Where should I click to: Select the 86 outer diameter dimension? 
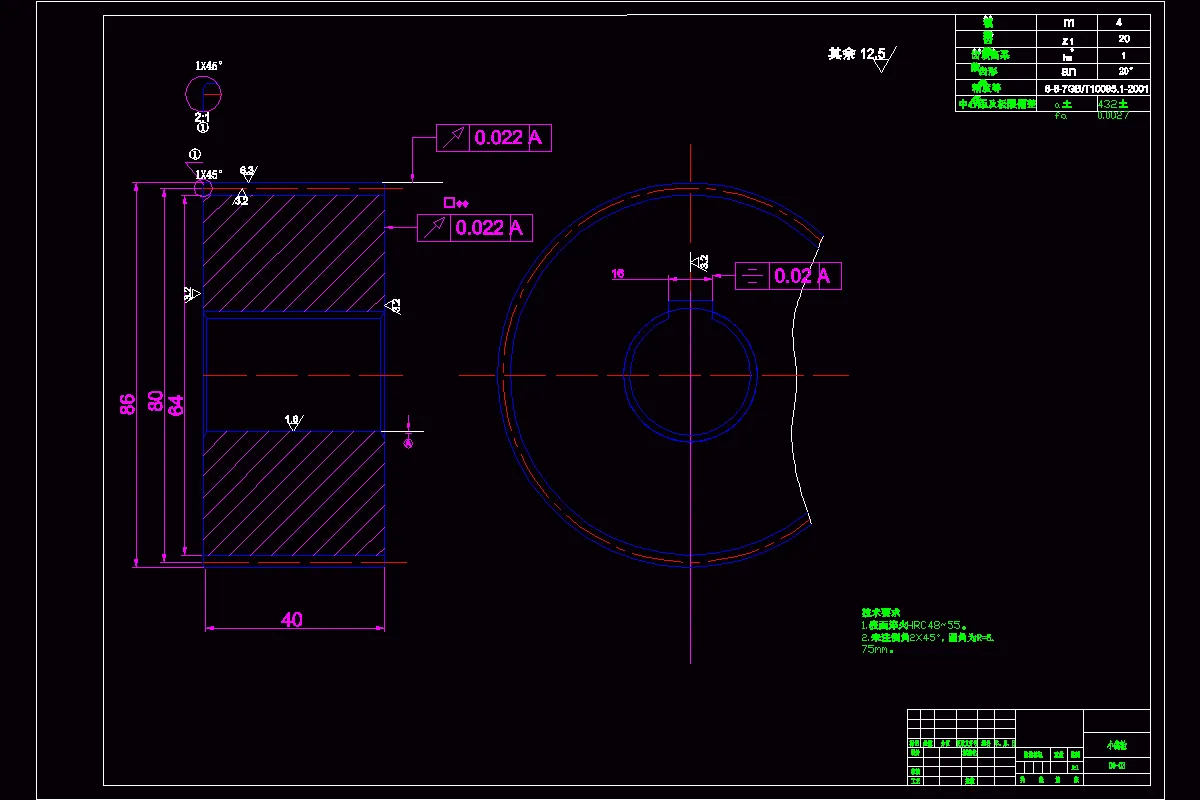point(127,405)
